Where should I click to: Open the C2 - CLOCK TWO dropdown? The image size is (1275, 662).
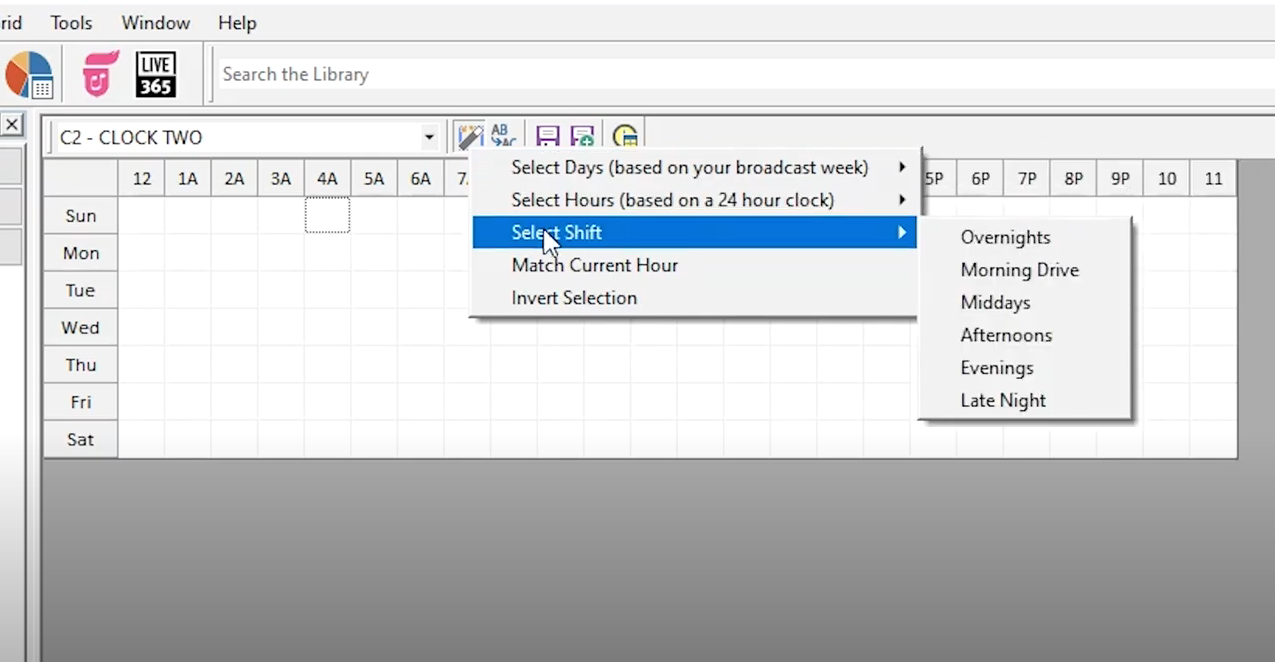pyautogui.click(x=429, y=137)
